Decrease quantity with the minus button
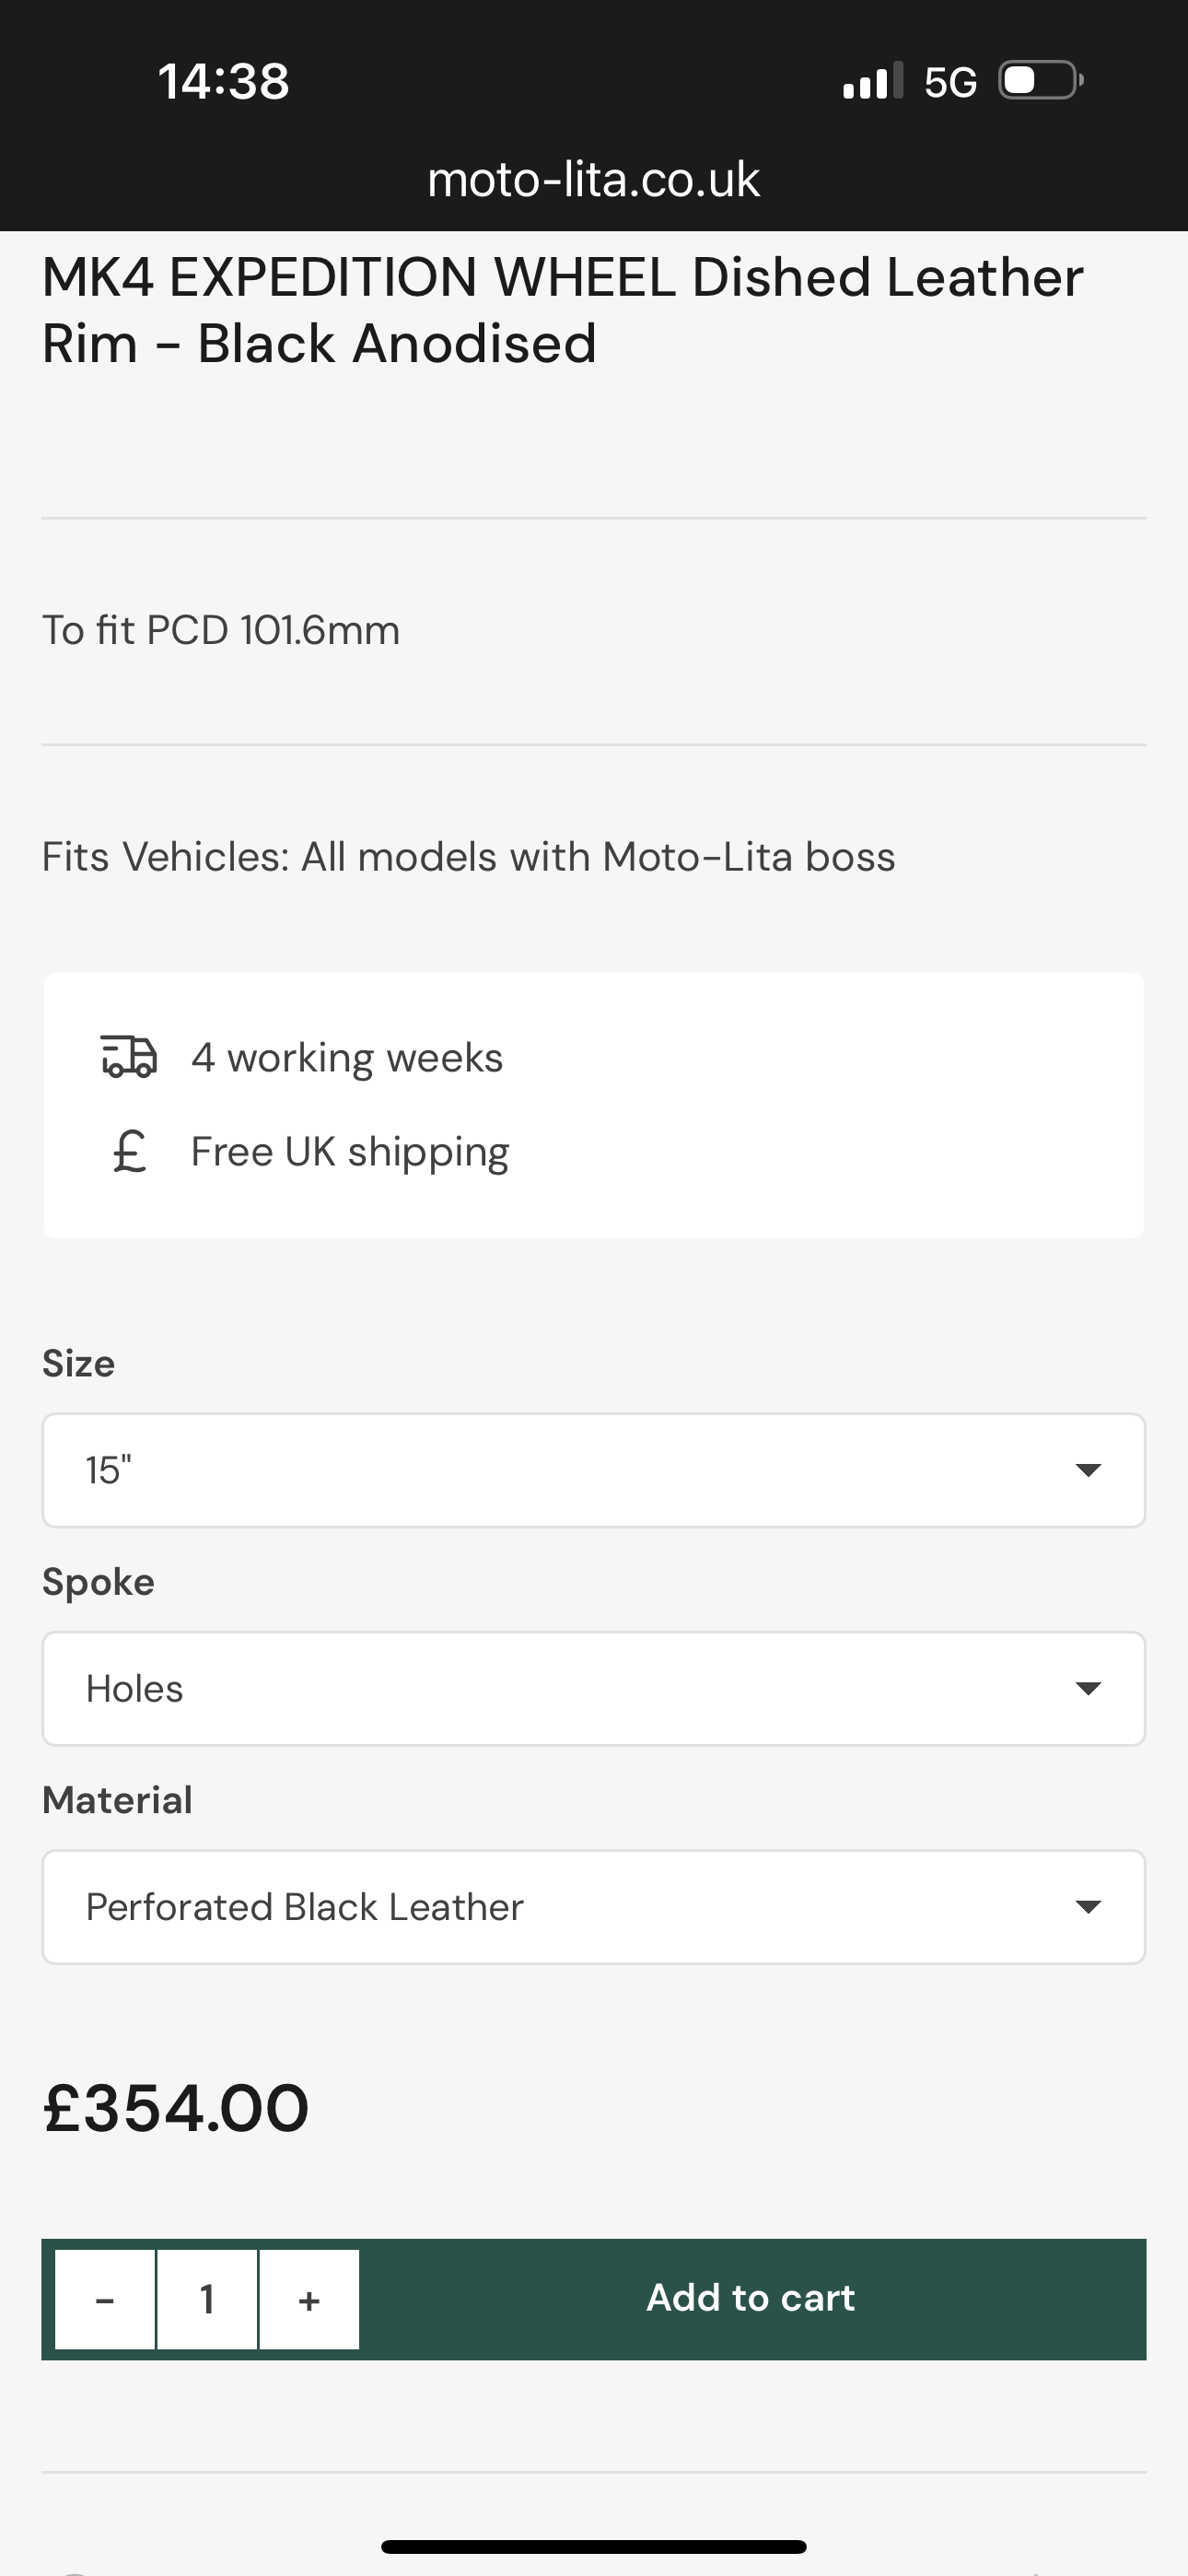 point(105,2299)
